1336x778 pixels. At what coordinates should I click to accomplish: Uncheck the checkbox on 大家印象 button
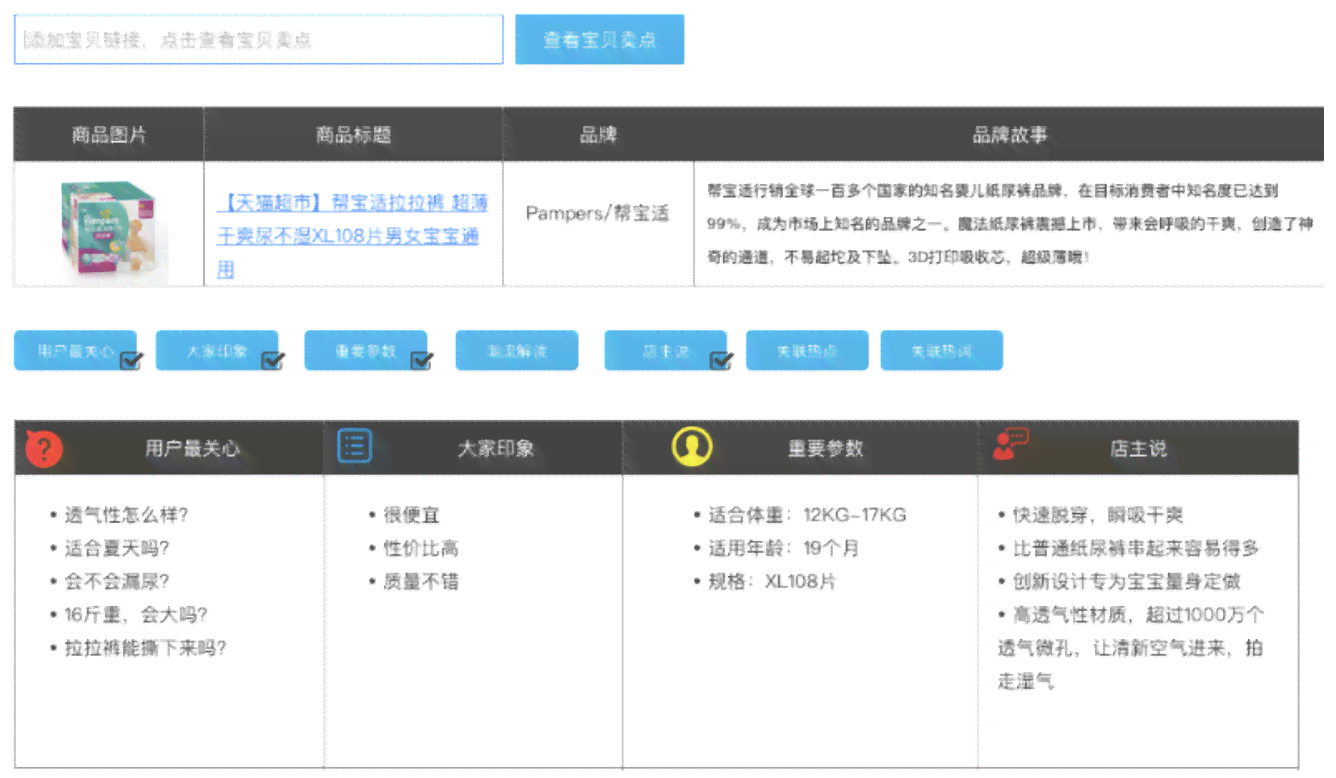(273, 361)
